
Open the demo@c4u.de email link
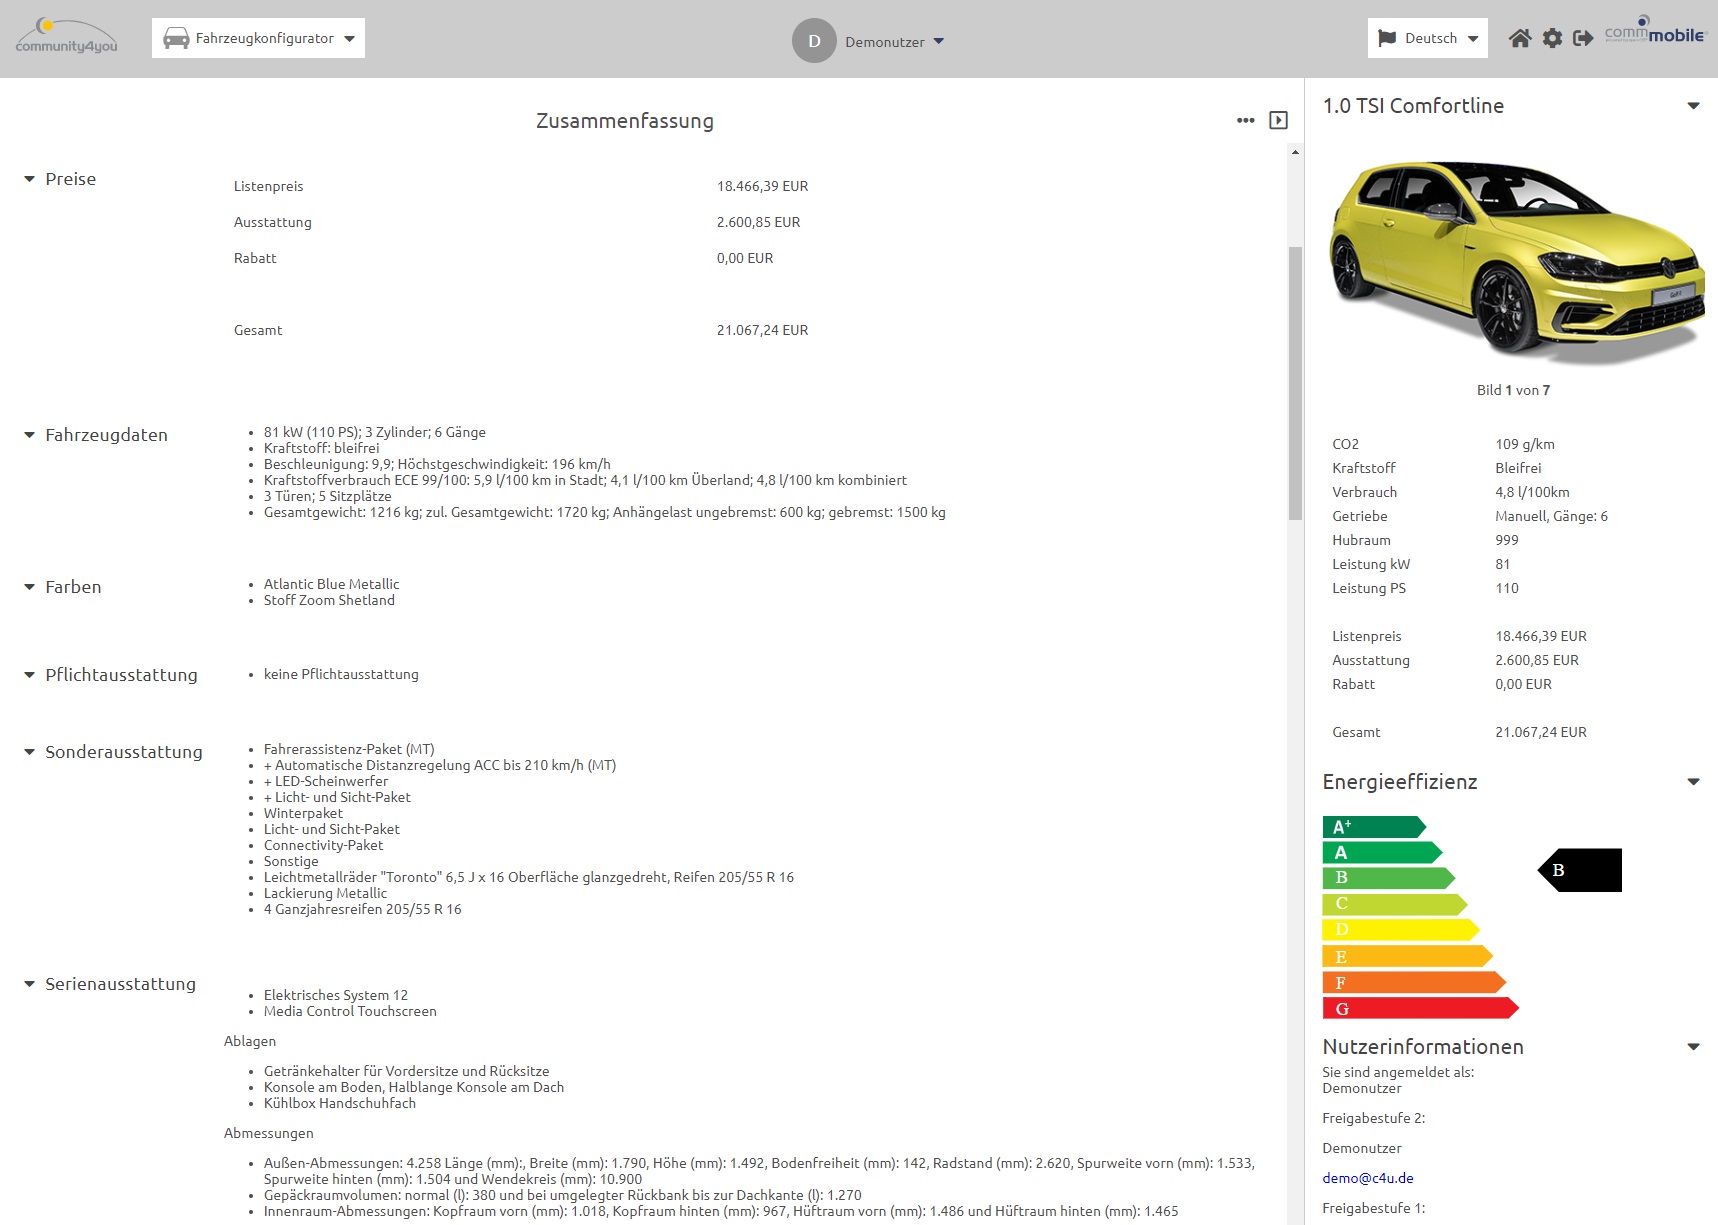(x=1367, y=1178)
